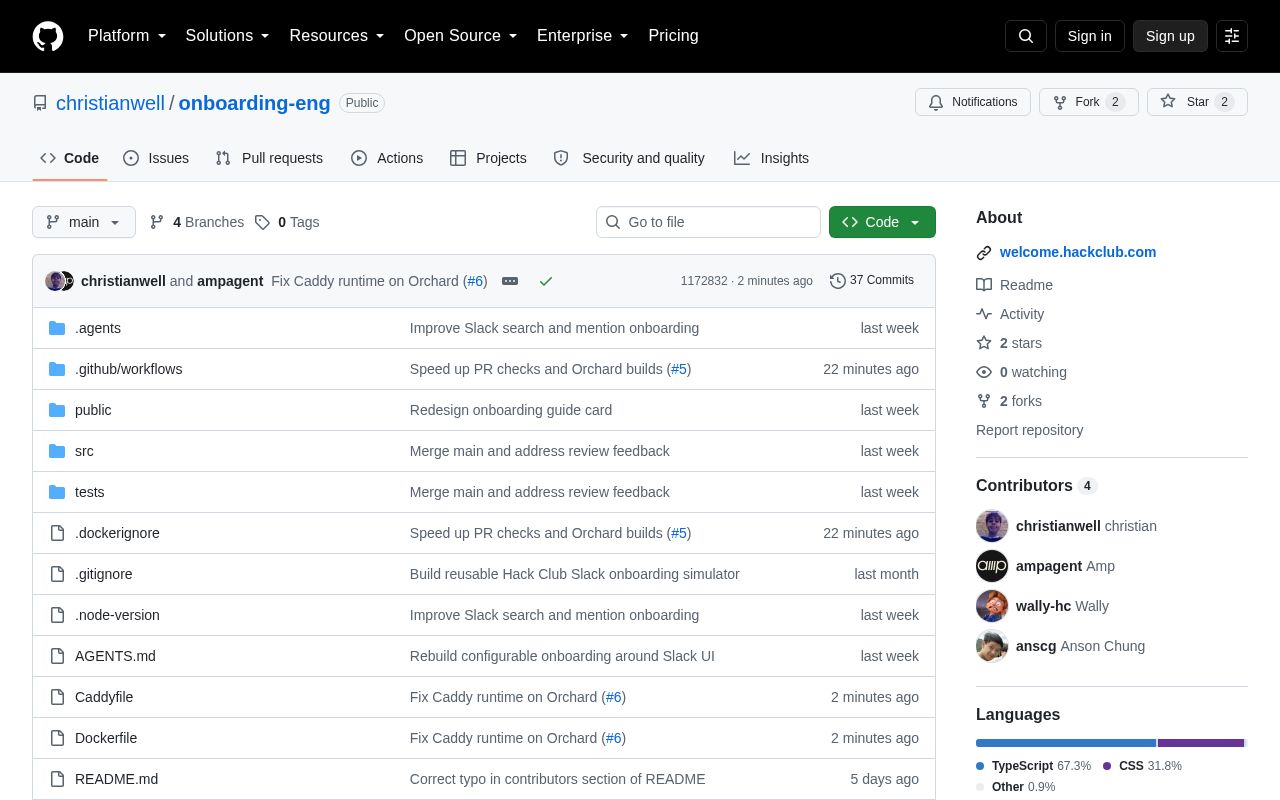Star the onboarding-eng repository

[x=1197, y=102]
